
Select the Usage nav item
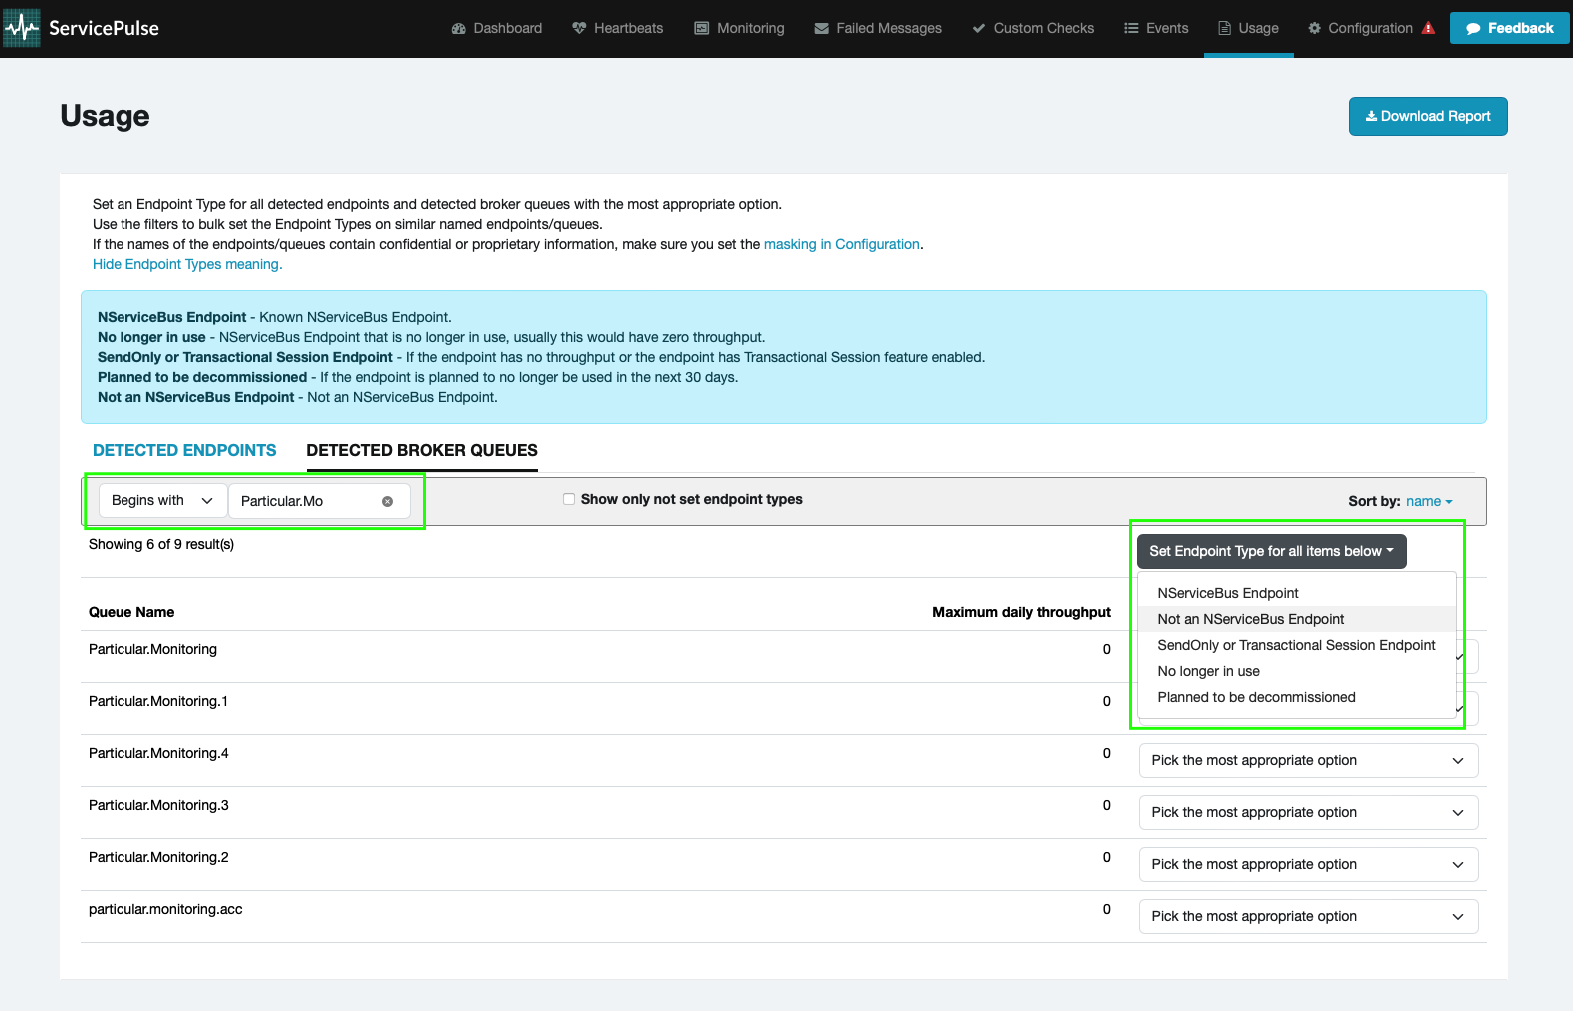(1248, 28)
